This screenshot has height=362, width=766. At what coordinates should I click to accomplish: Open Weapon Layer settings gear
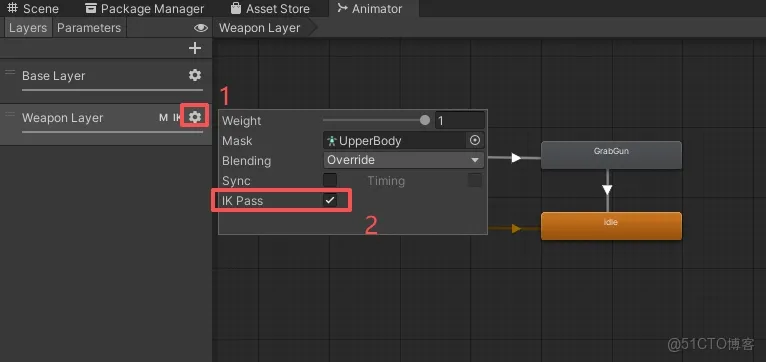(x=195, y=117)
